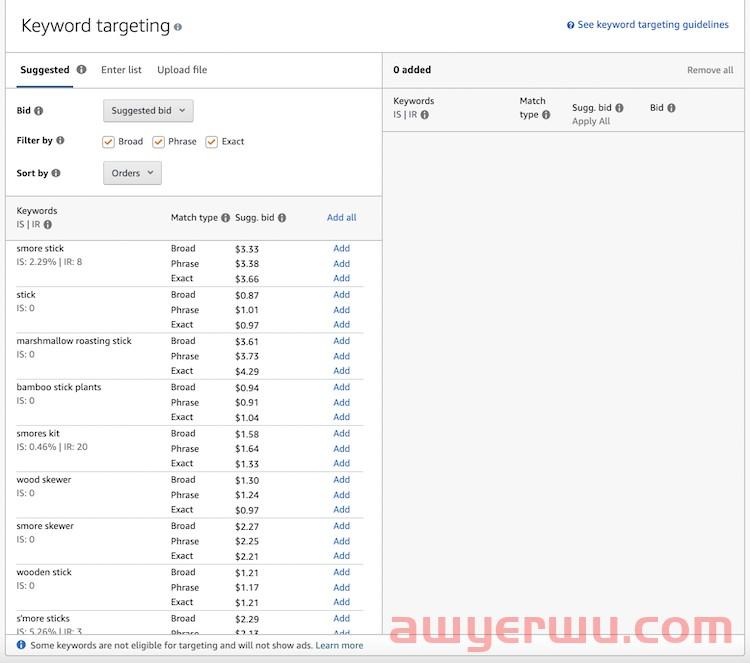750x663 pixels.
Task: Click Match type info icon in added panel
Action: click(546, 115)
